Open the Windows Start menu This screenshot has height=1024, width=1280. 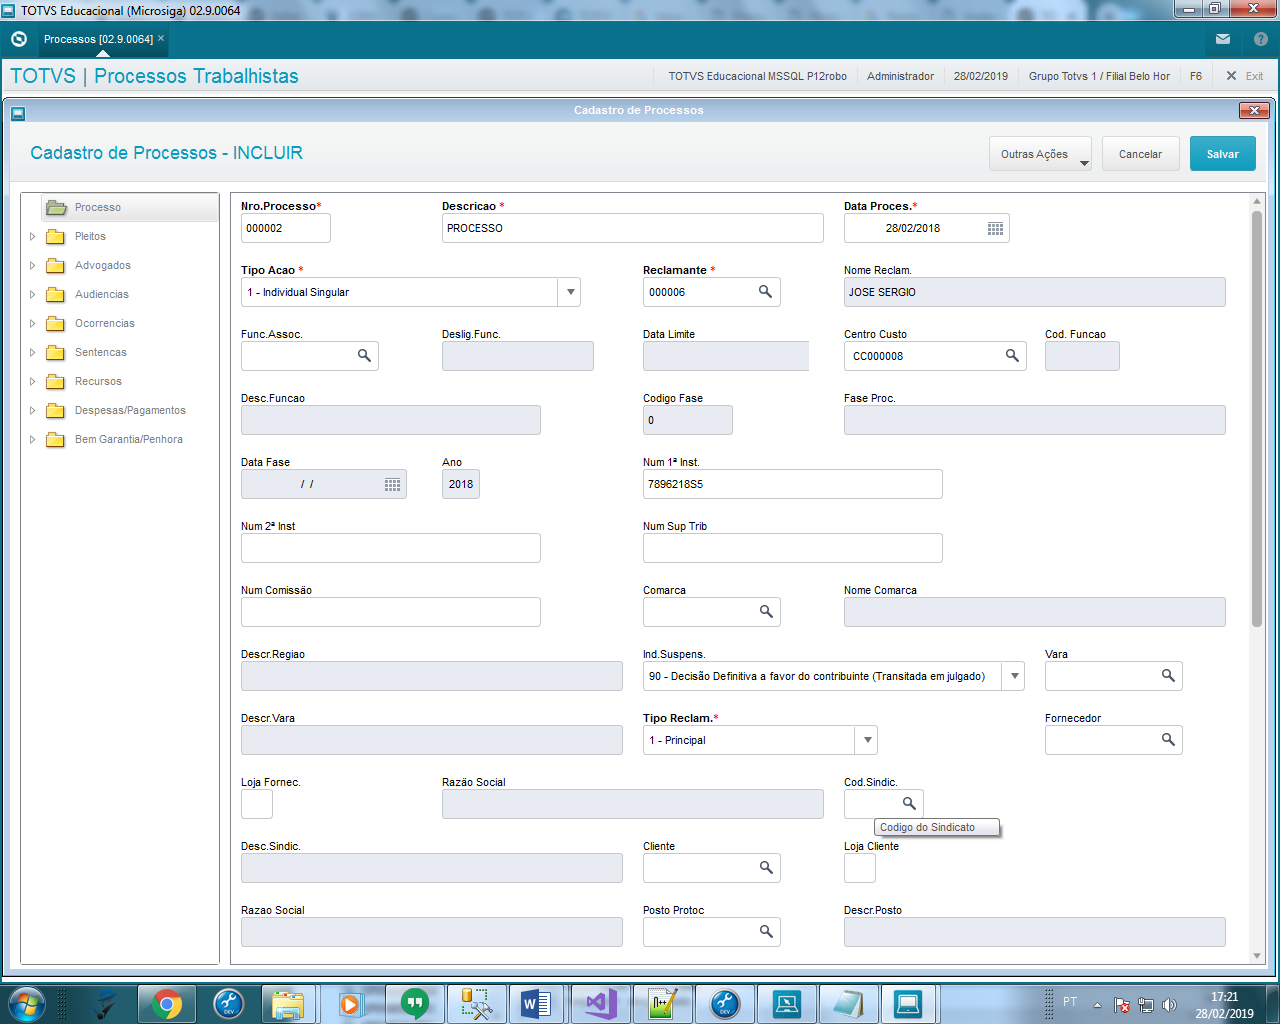(27, 1004)
